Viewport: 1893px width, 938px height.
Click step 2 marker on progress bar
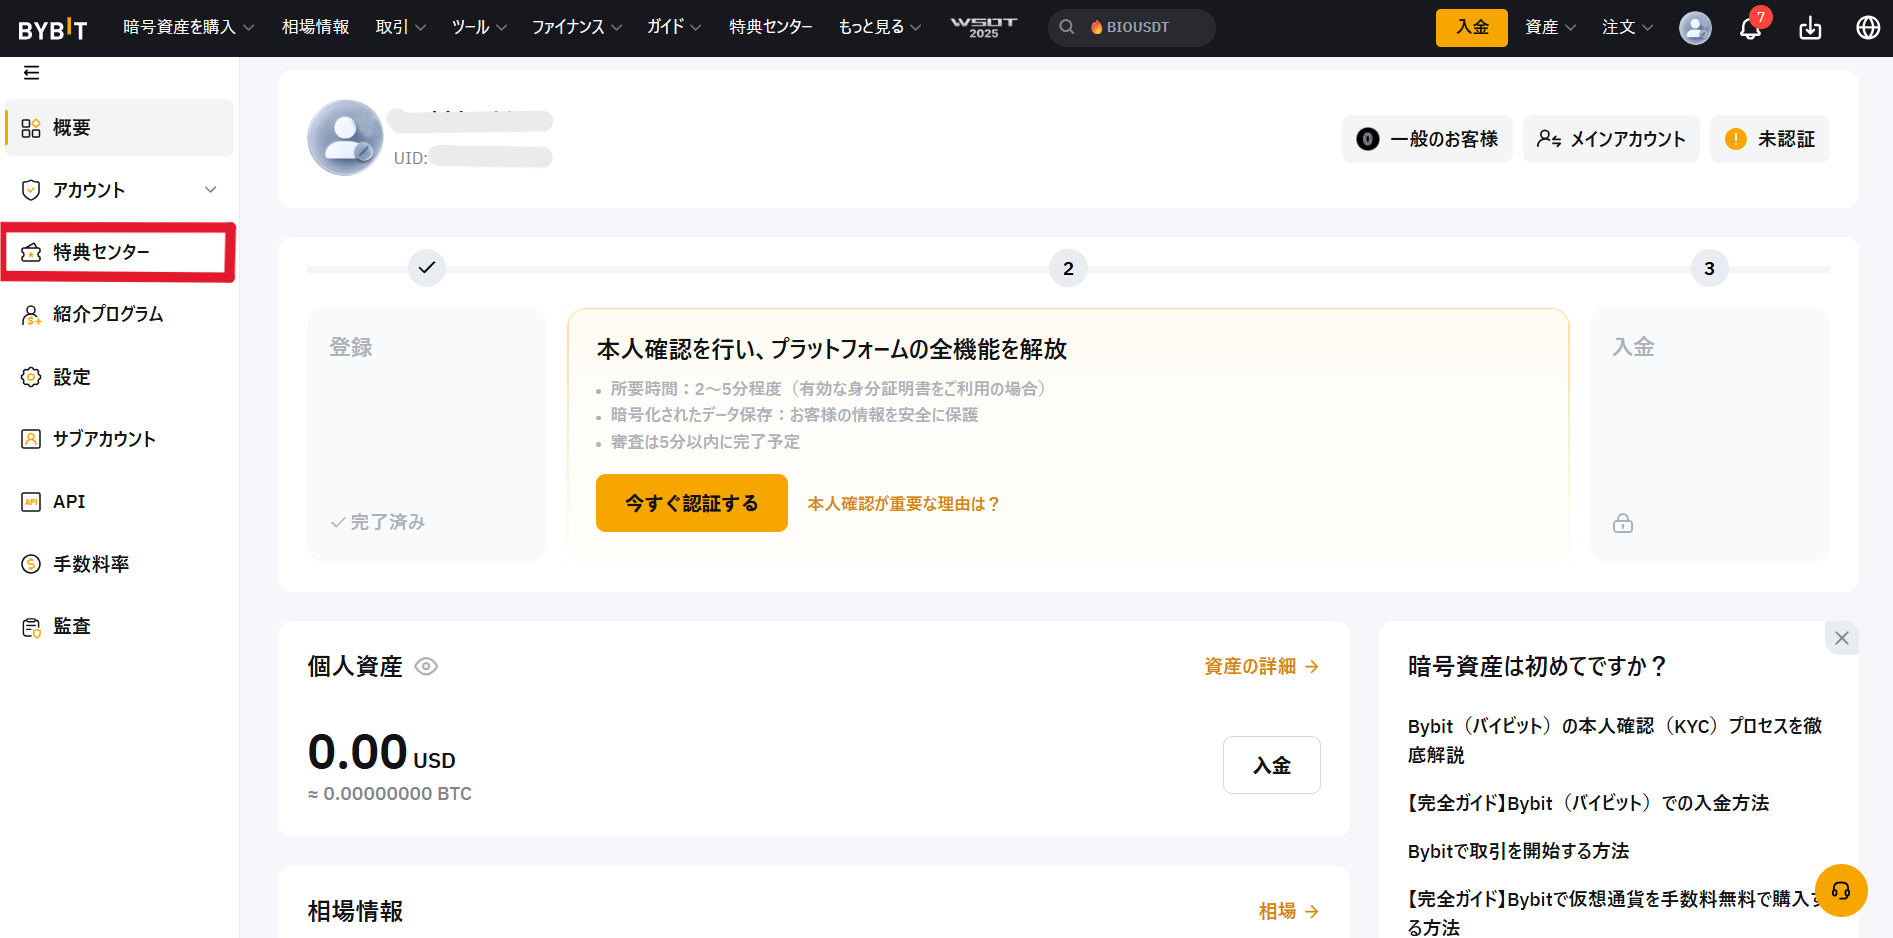click(1068, 268)
